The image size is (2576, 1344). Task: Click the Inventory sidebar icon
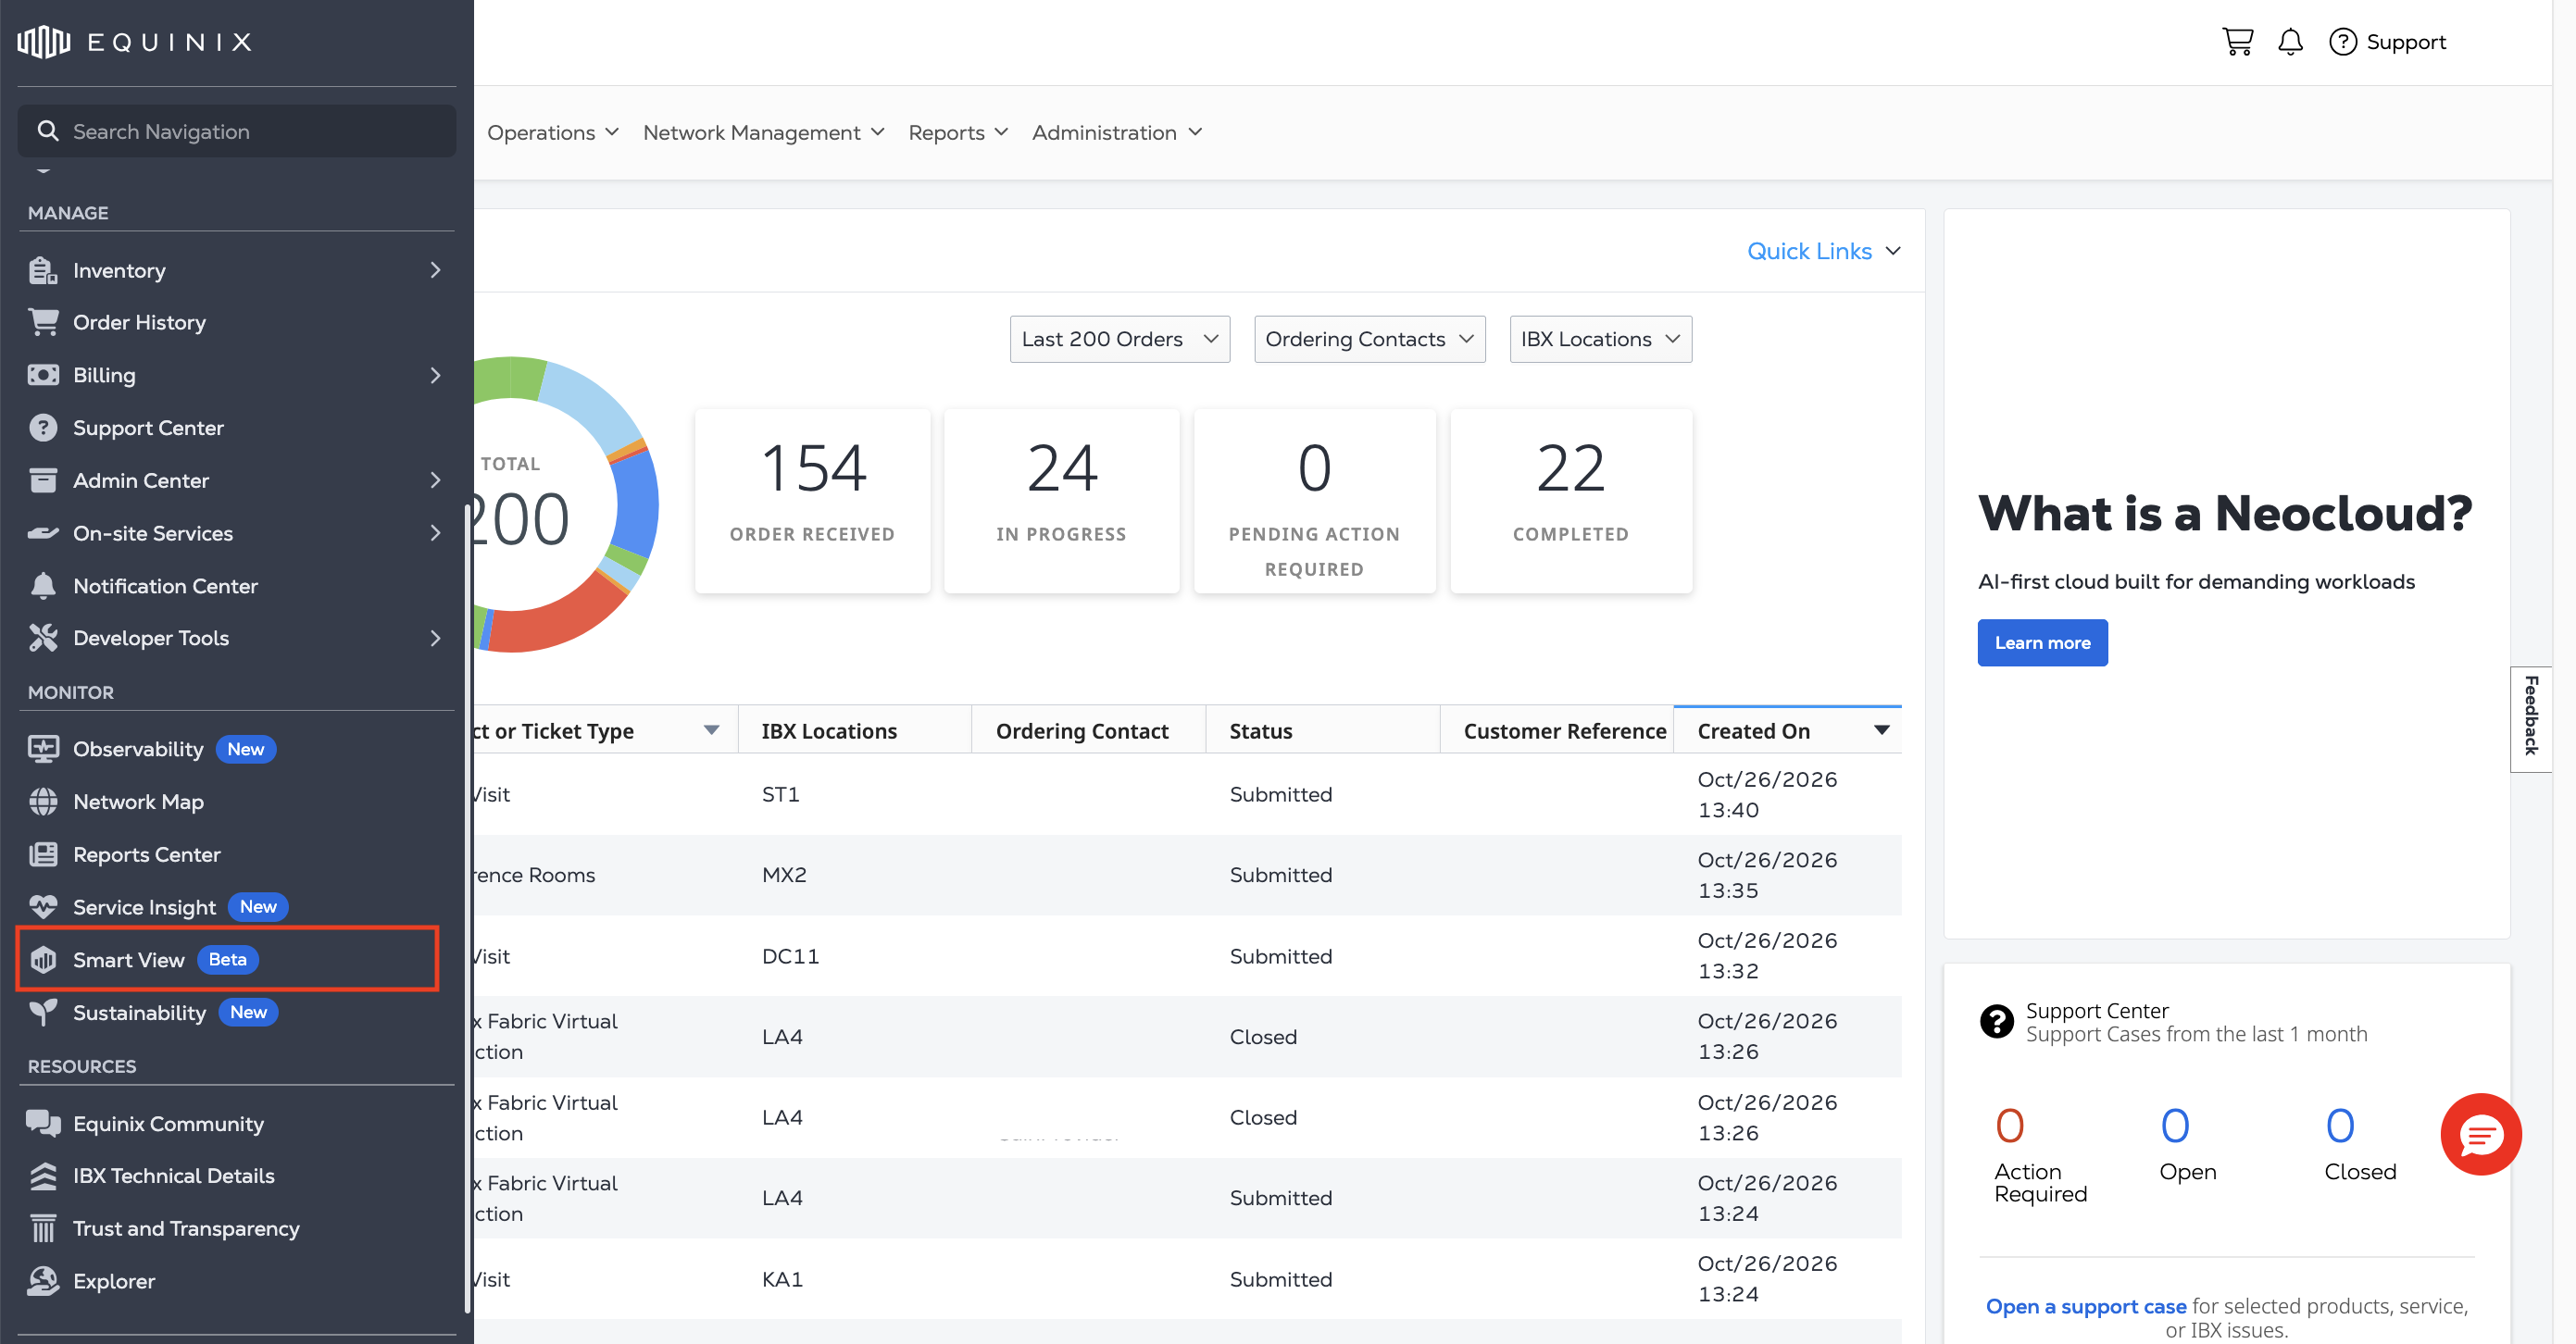(x=43, y=270)
